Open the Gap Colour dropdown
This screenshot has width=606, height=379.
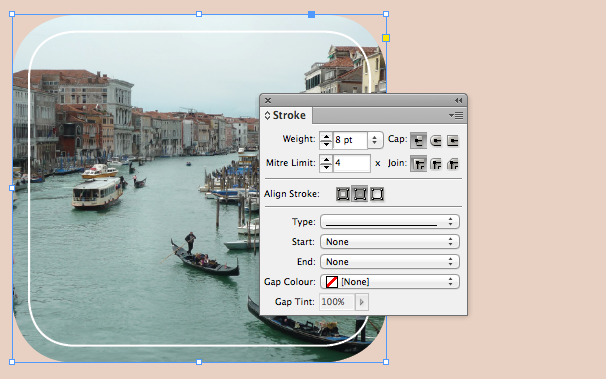point(390,282)
